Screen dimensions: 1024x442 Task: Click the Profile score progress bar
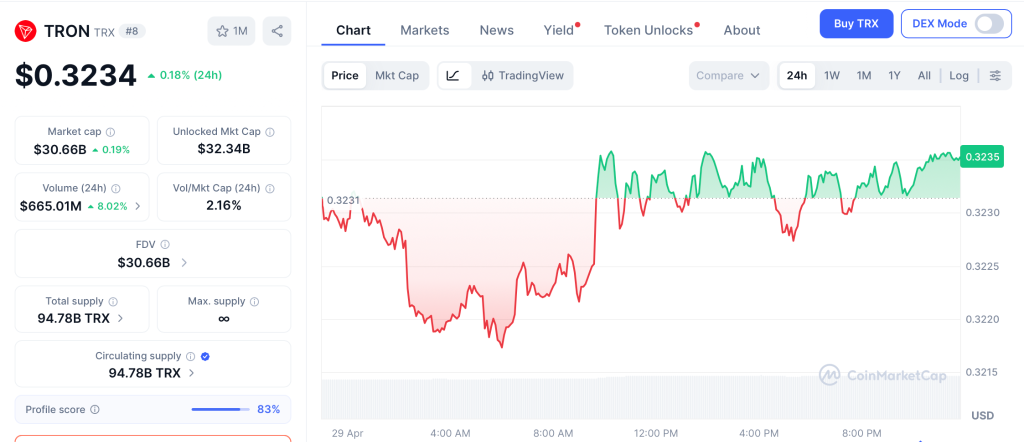pyautogui.click(x=220, y=409)
